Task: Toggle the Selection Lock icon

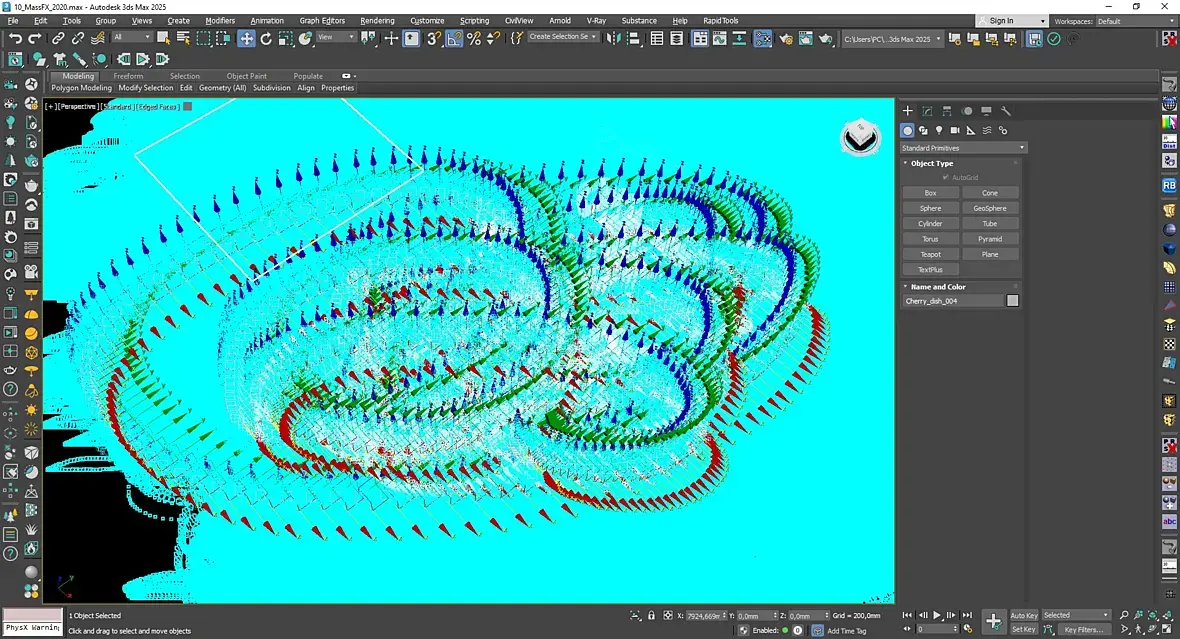Action: pos(652,615)
